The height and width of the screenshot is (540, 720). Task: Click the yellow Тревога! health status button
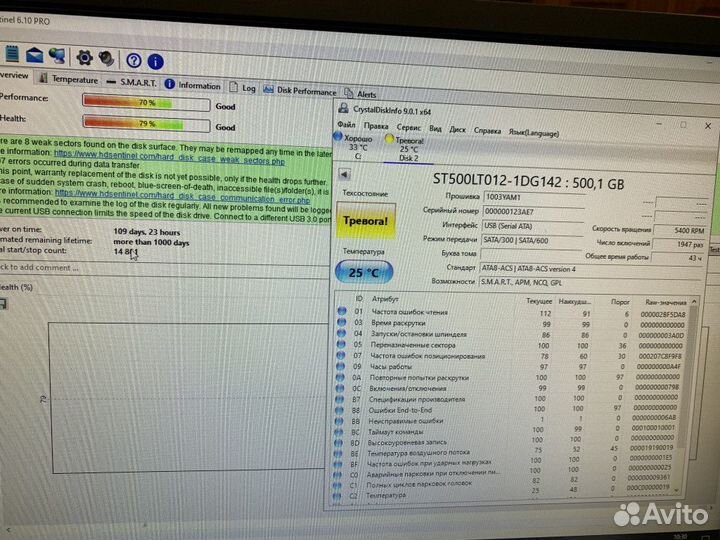[x=366, y=221]
